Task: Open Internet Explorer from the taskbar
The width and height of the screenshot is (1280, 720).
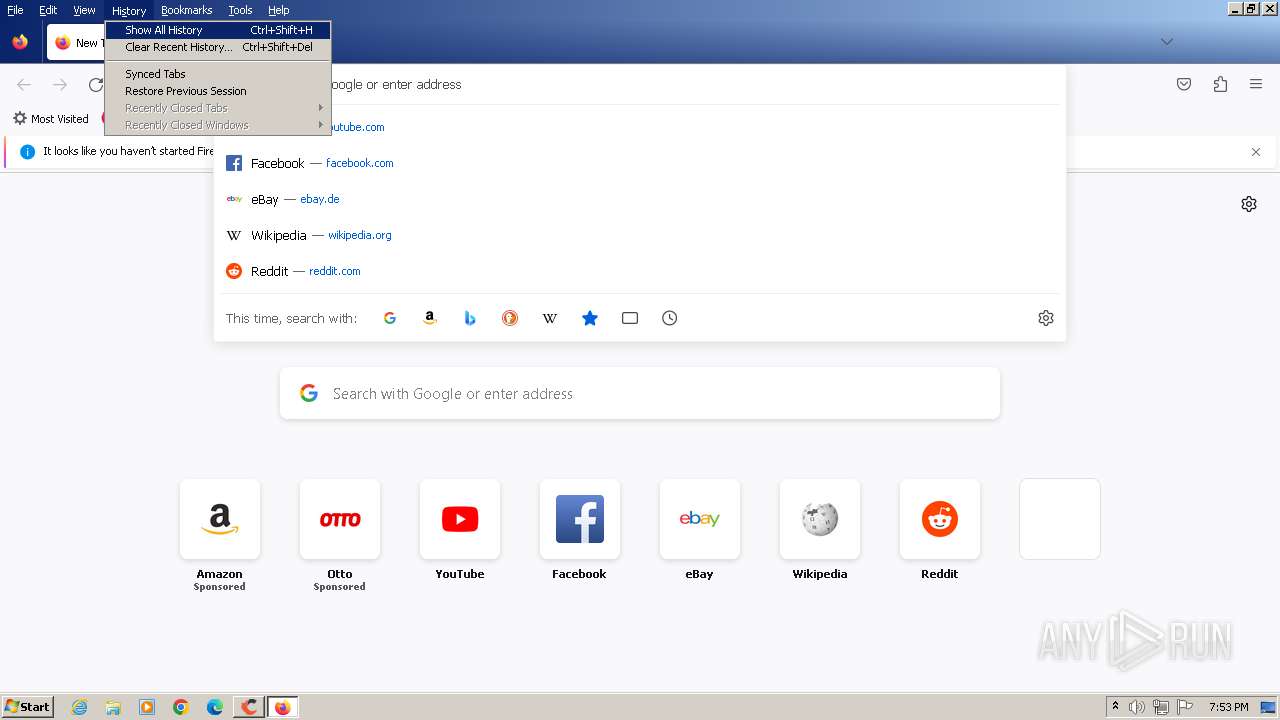Action: [80, 707]
